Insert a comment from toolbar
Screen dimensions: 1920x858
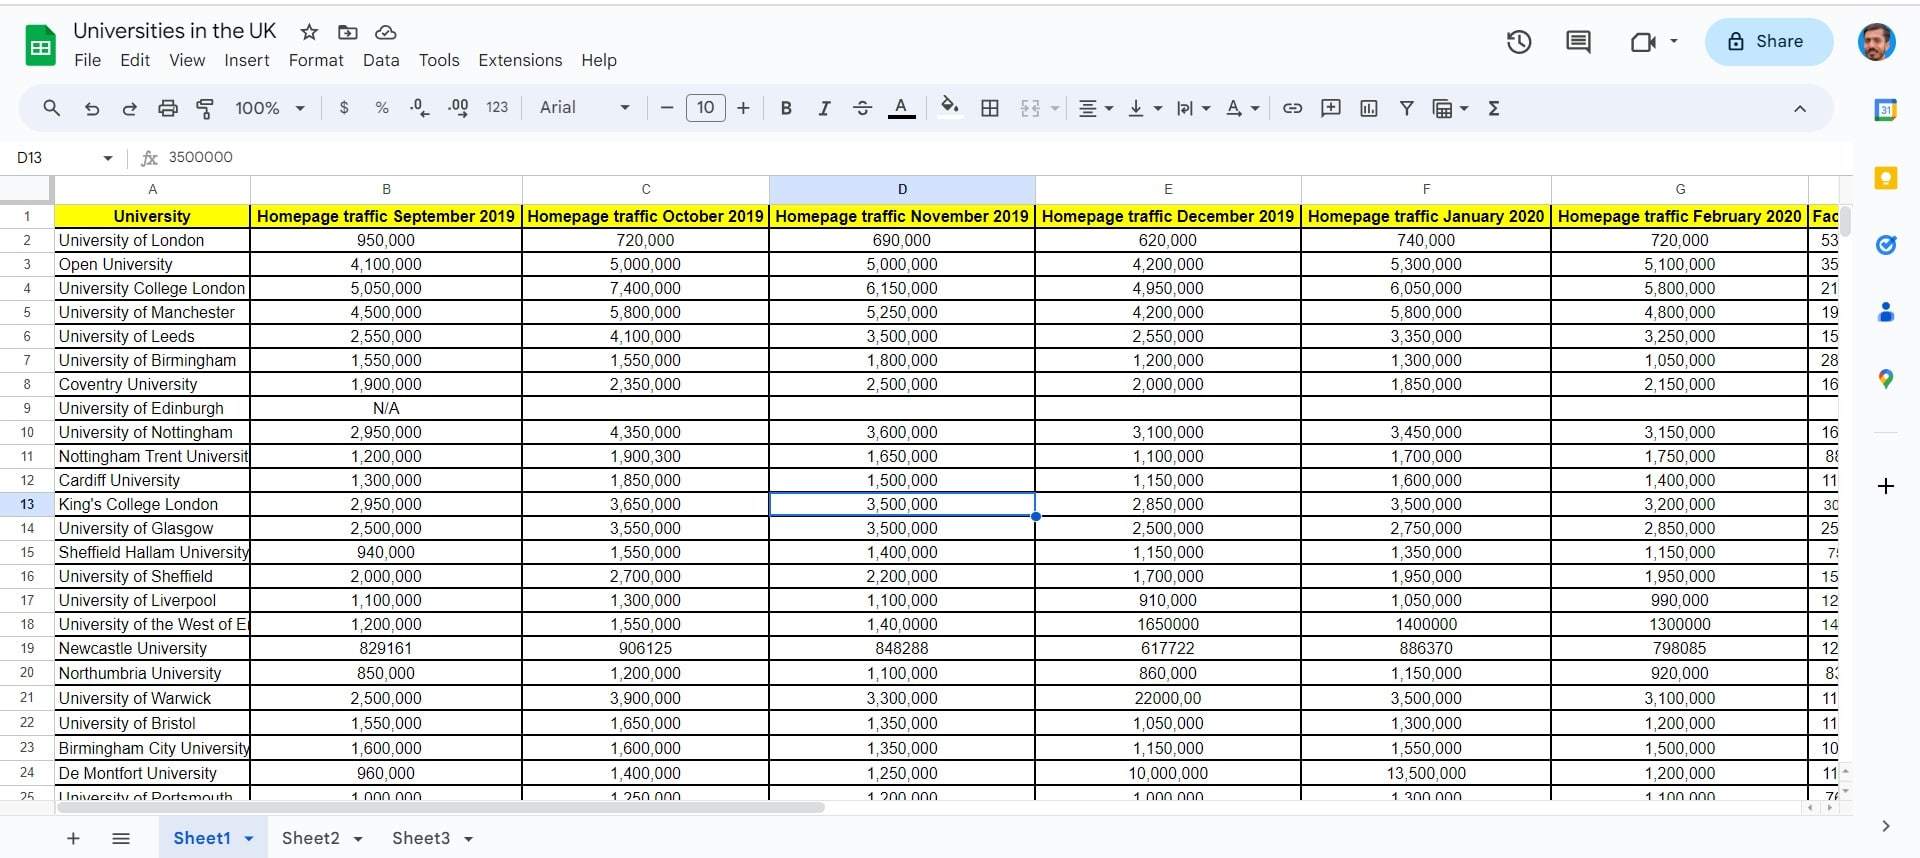coord(1331,108)
